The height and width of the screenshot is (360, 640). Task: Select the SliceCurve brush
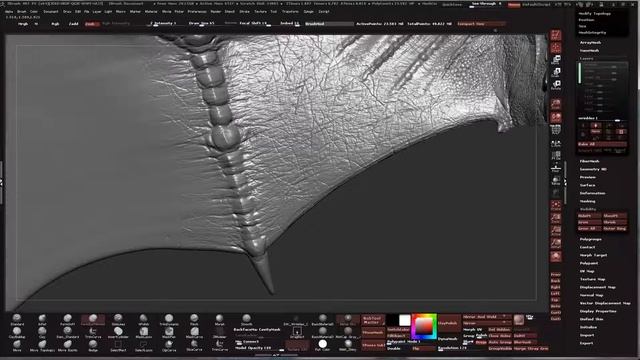194,346
